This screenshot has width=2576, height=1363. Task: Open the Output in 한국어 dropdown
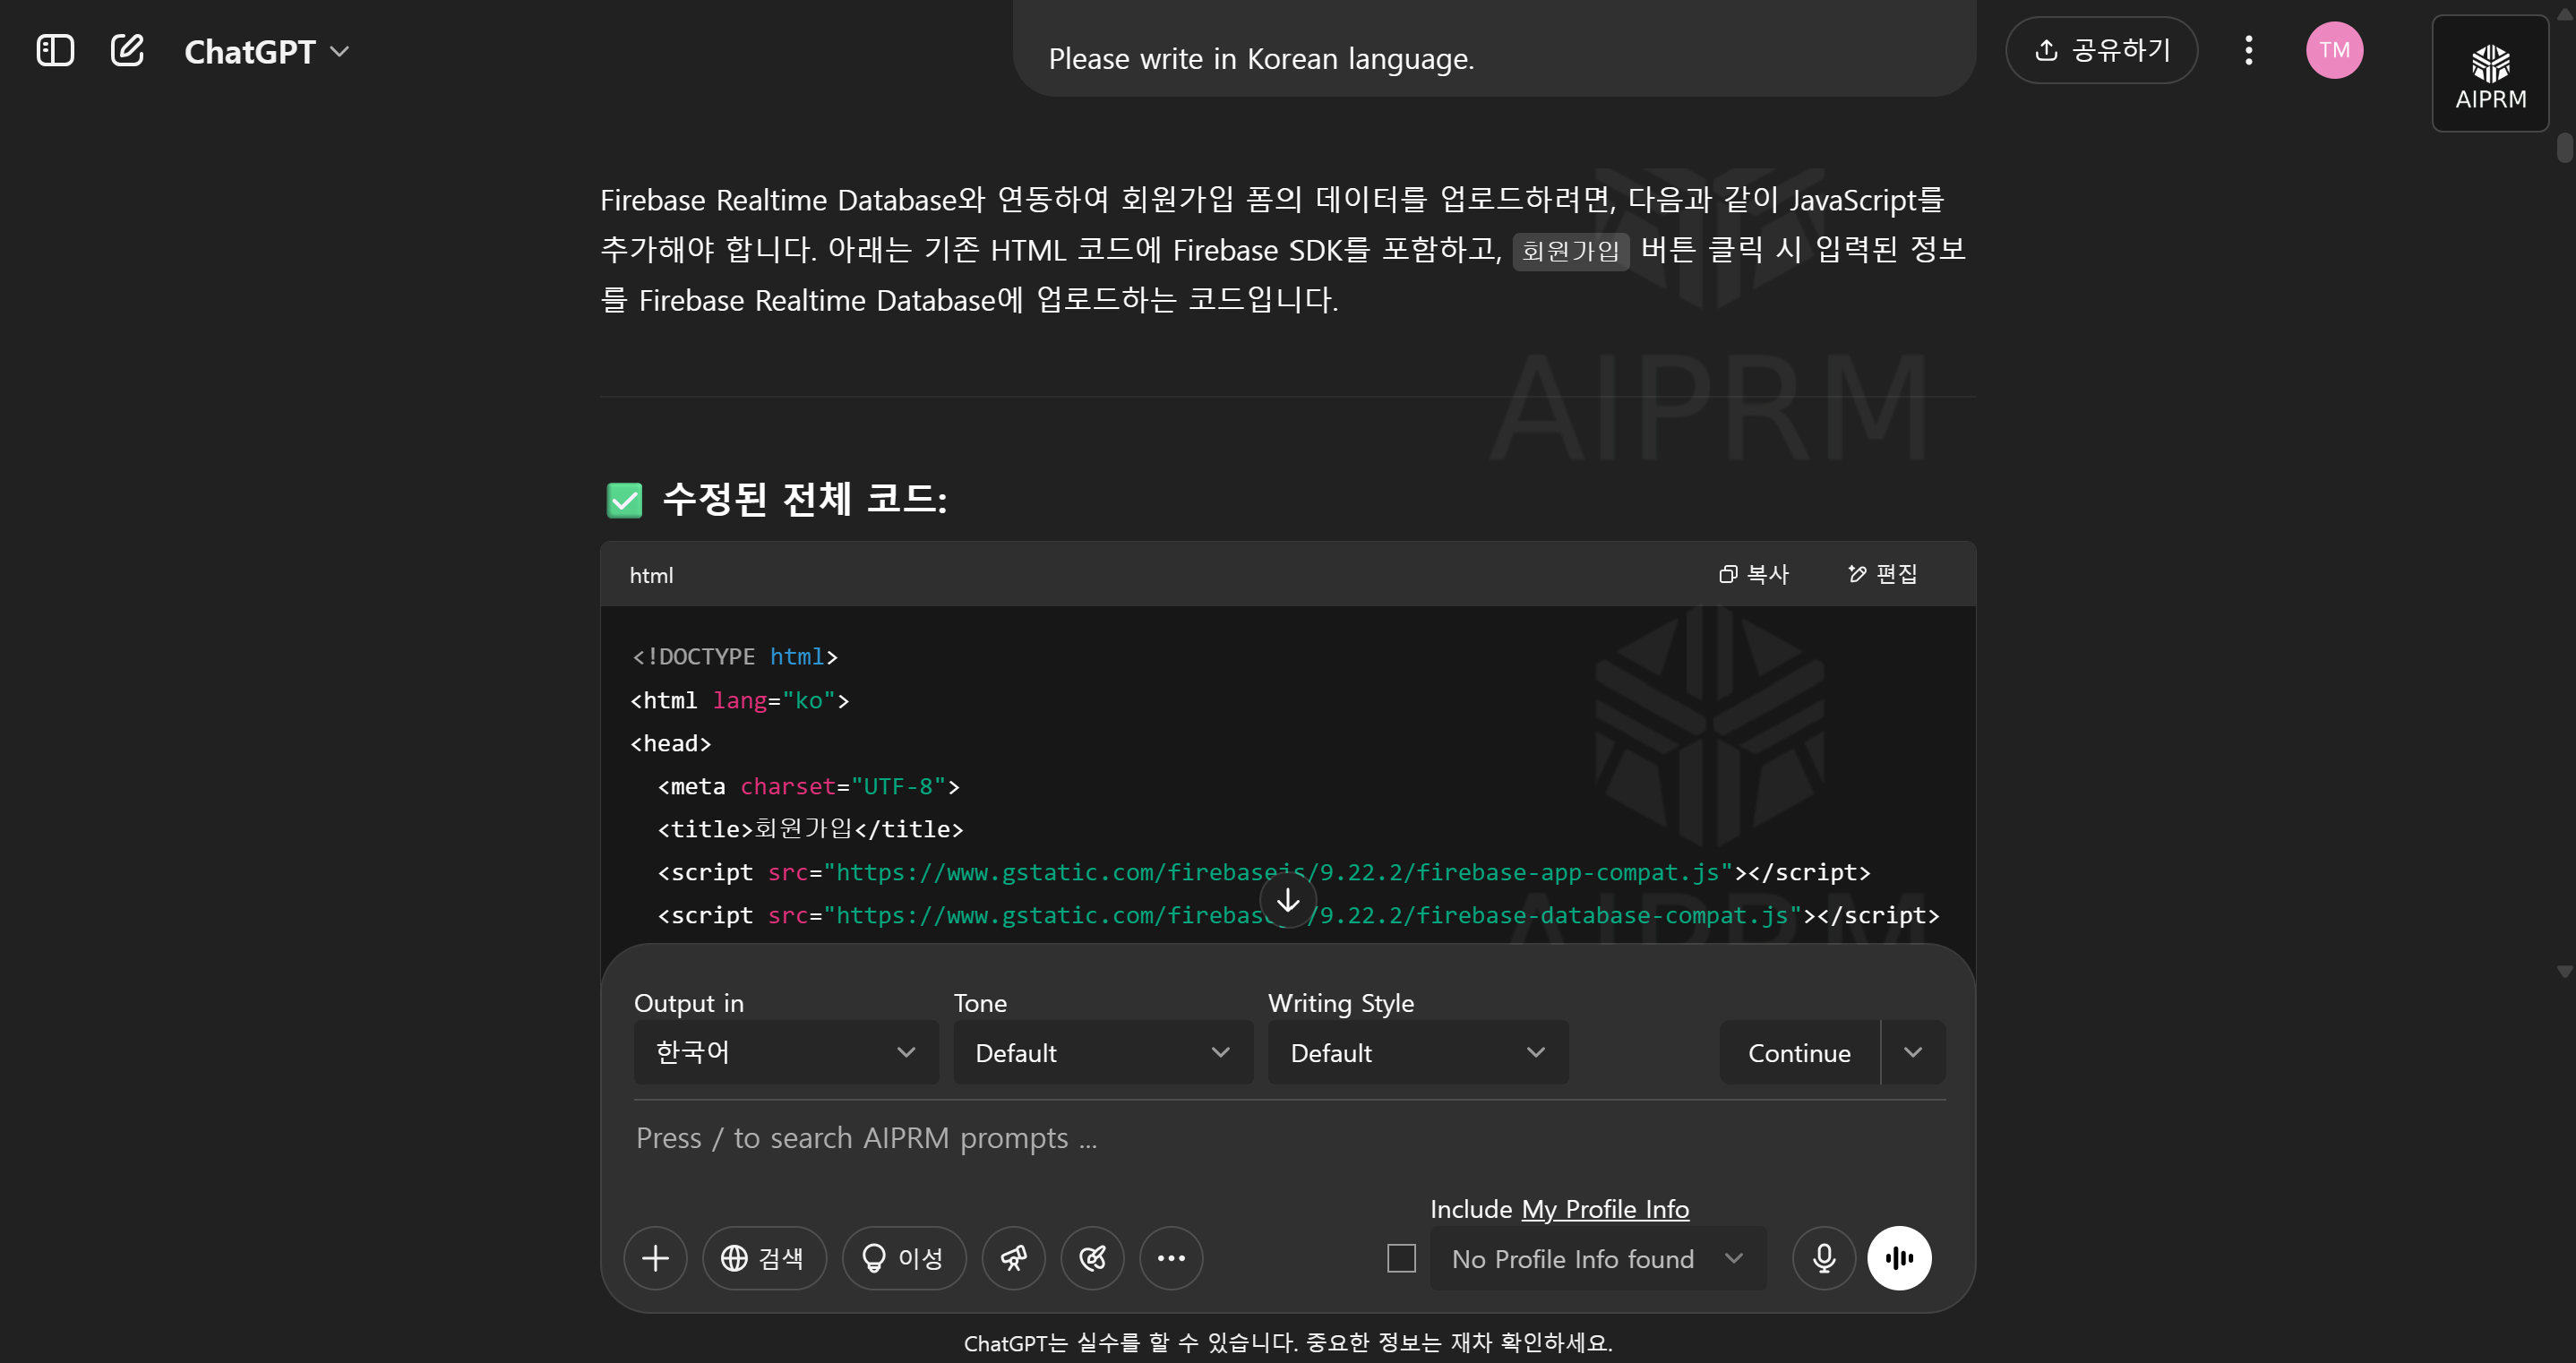[x=785, y=1052]
